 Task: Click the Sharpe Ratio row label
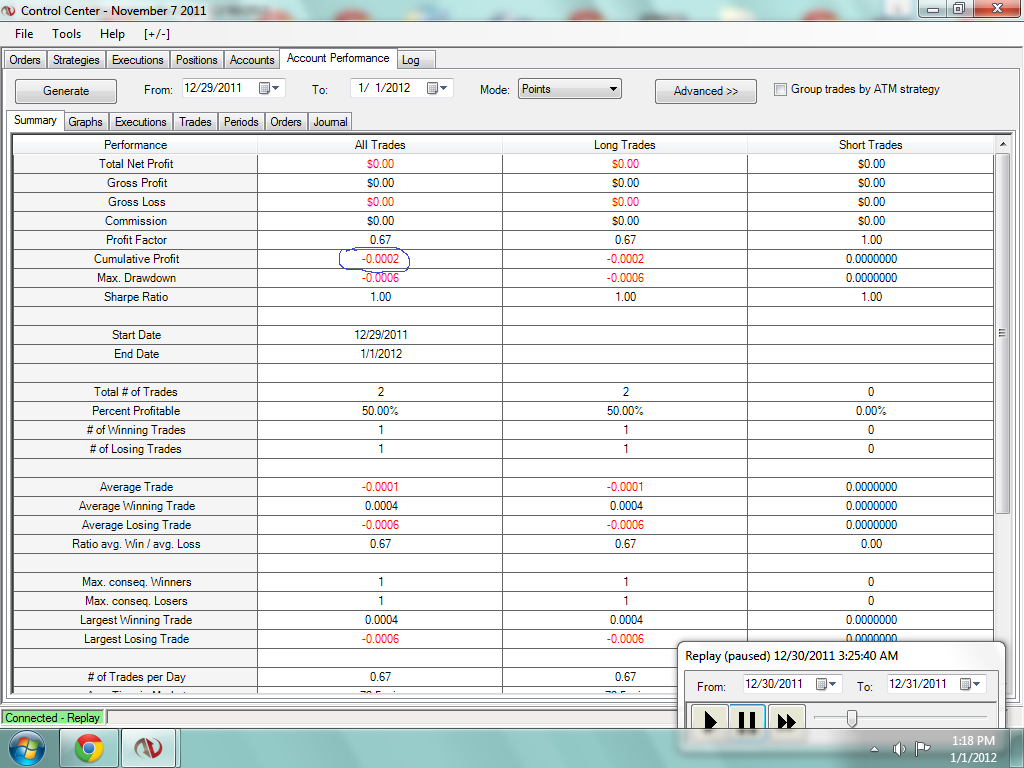coord(136,297)
